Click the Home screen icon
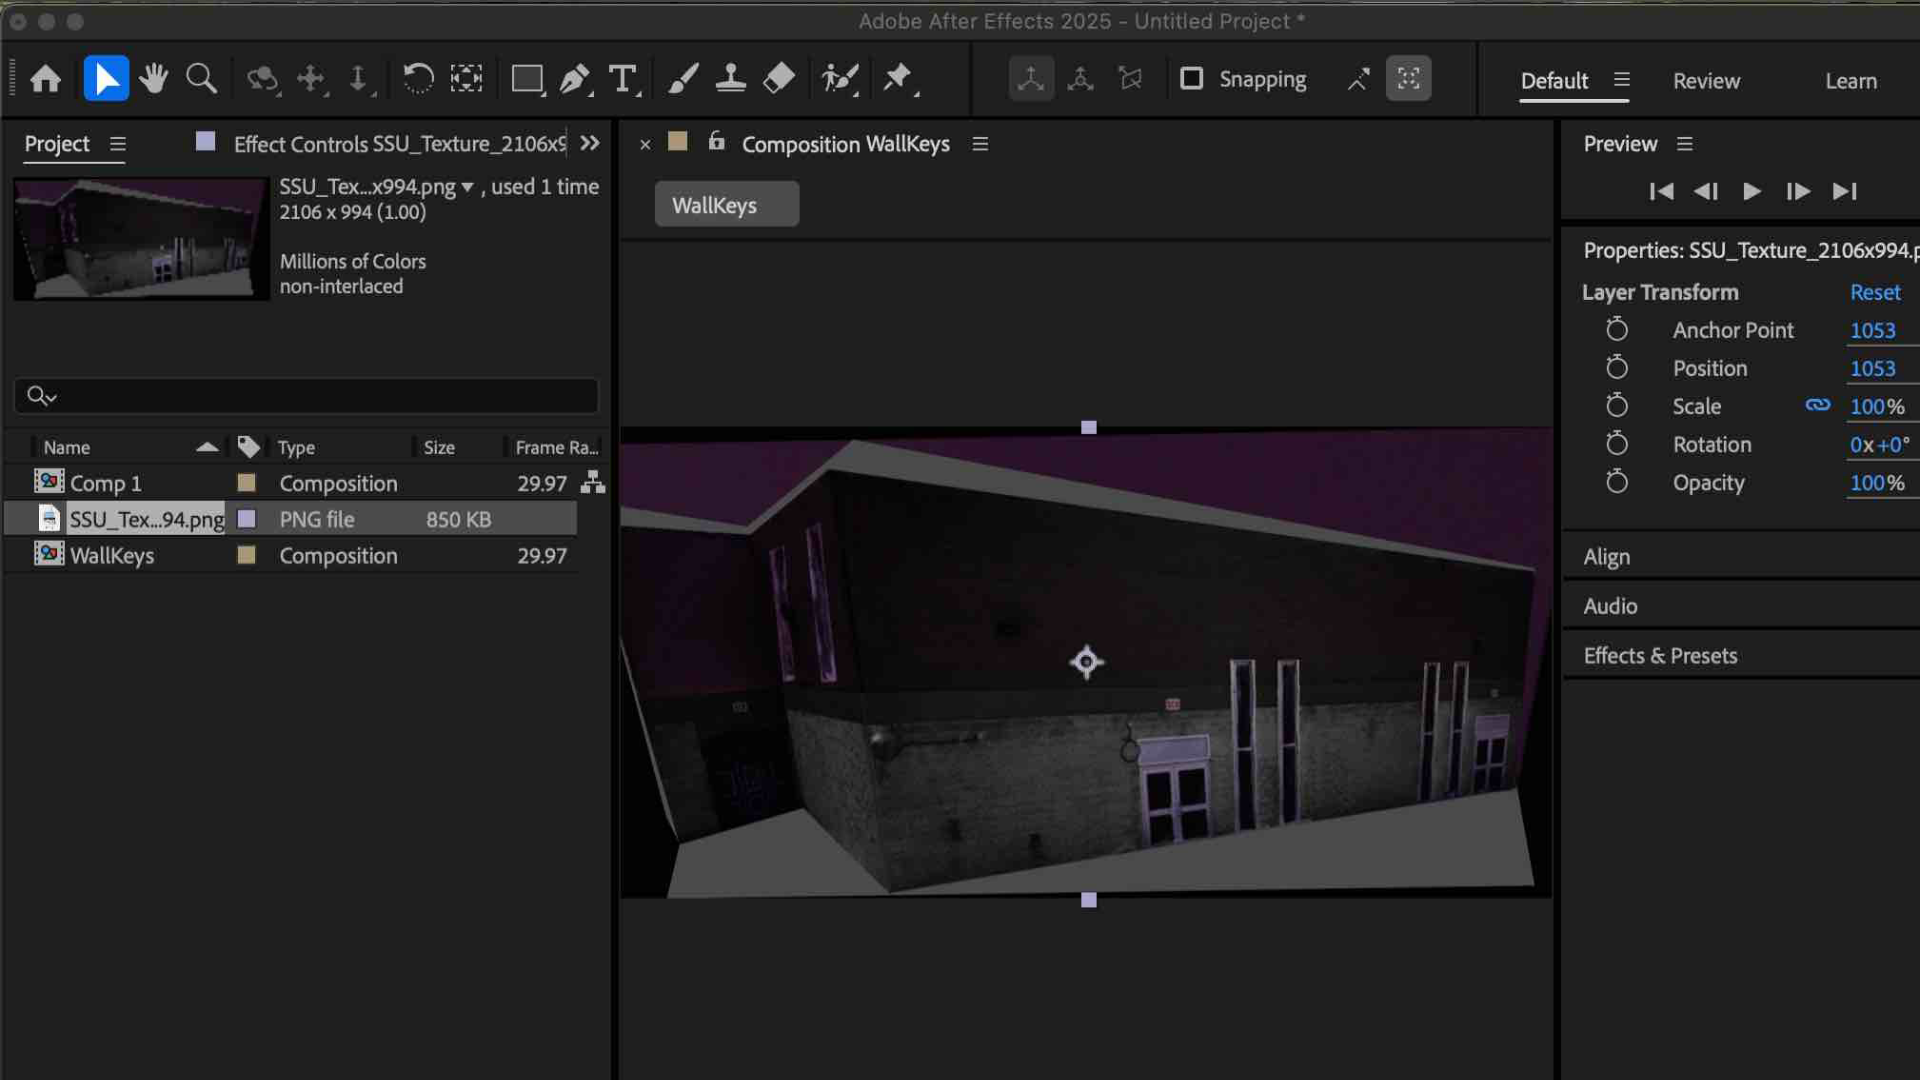Screen dimensions: 1920x1080 coord(46,79)
